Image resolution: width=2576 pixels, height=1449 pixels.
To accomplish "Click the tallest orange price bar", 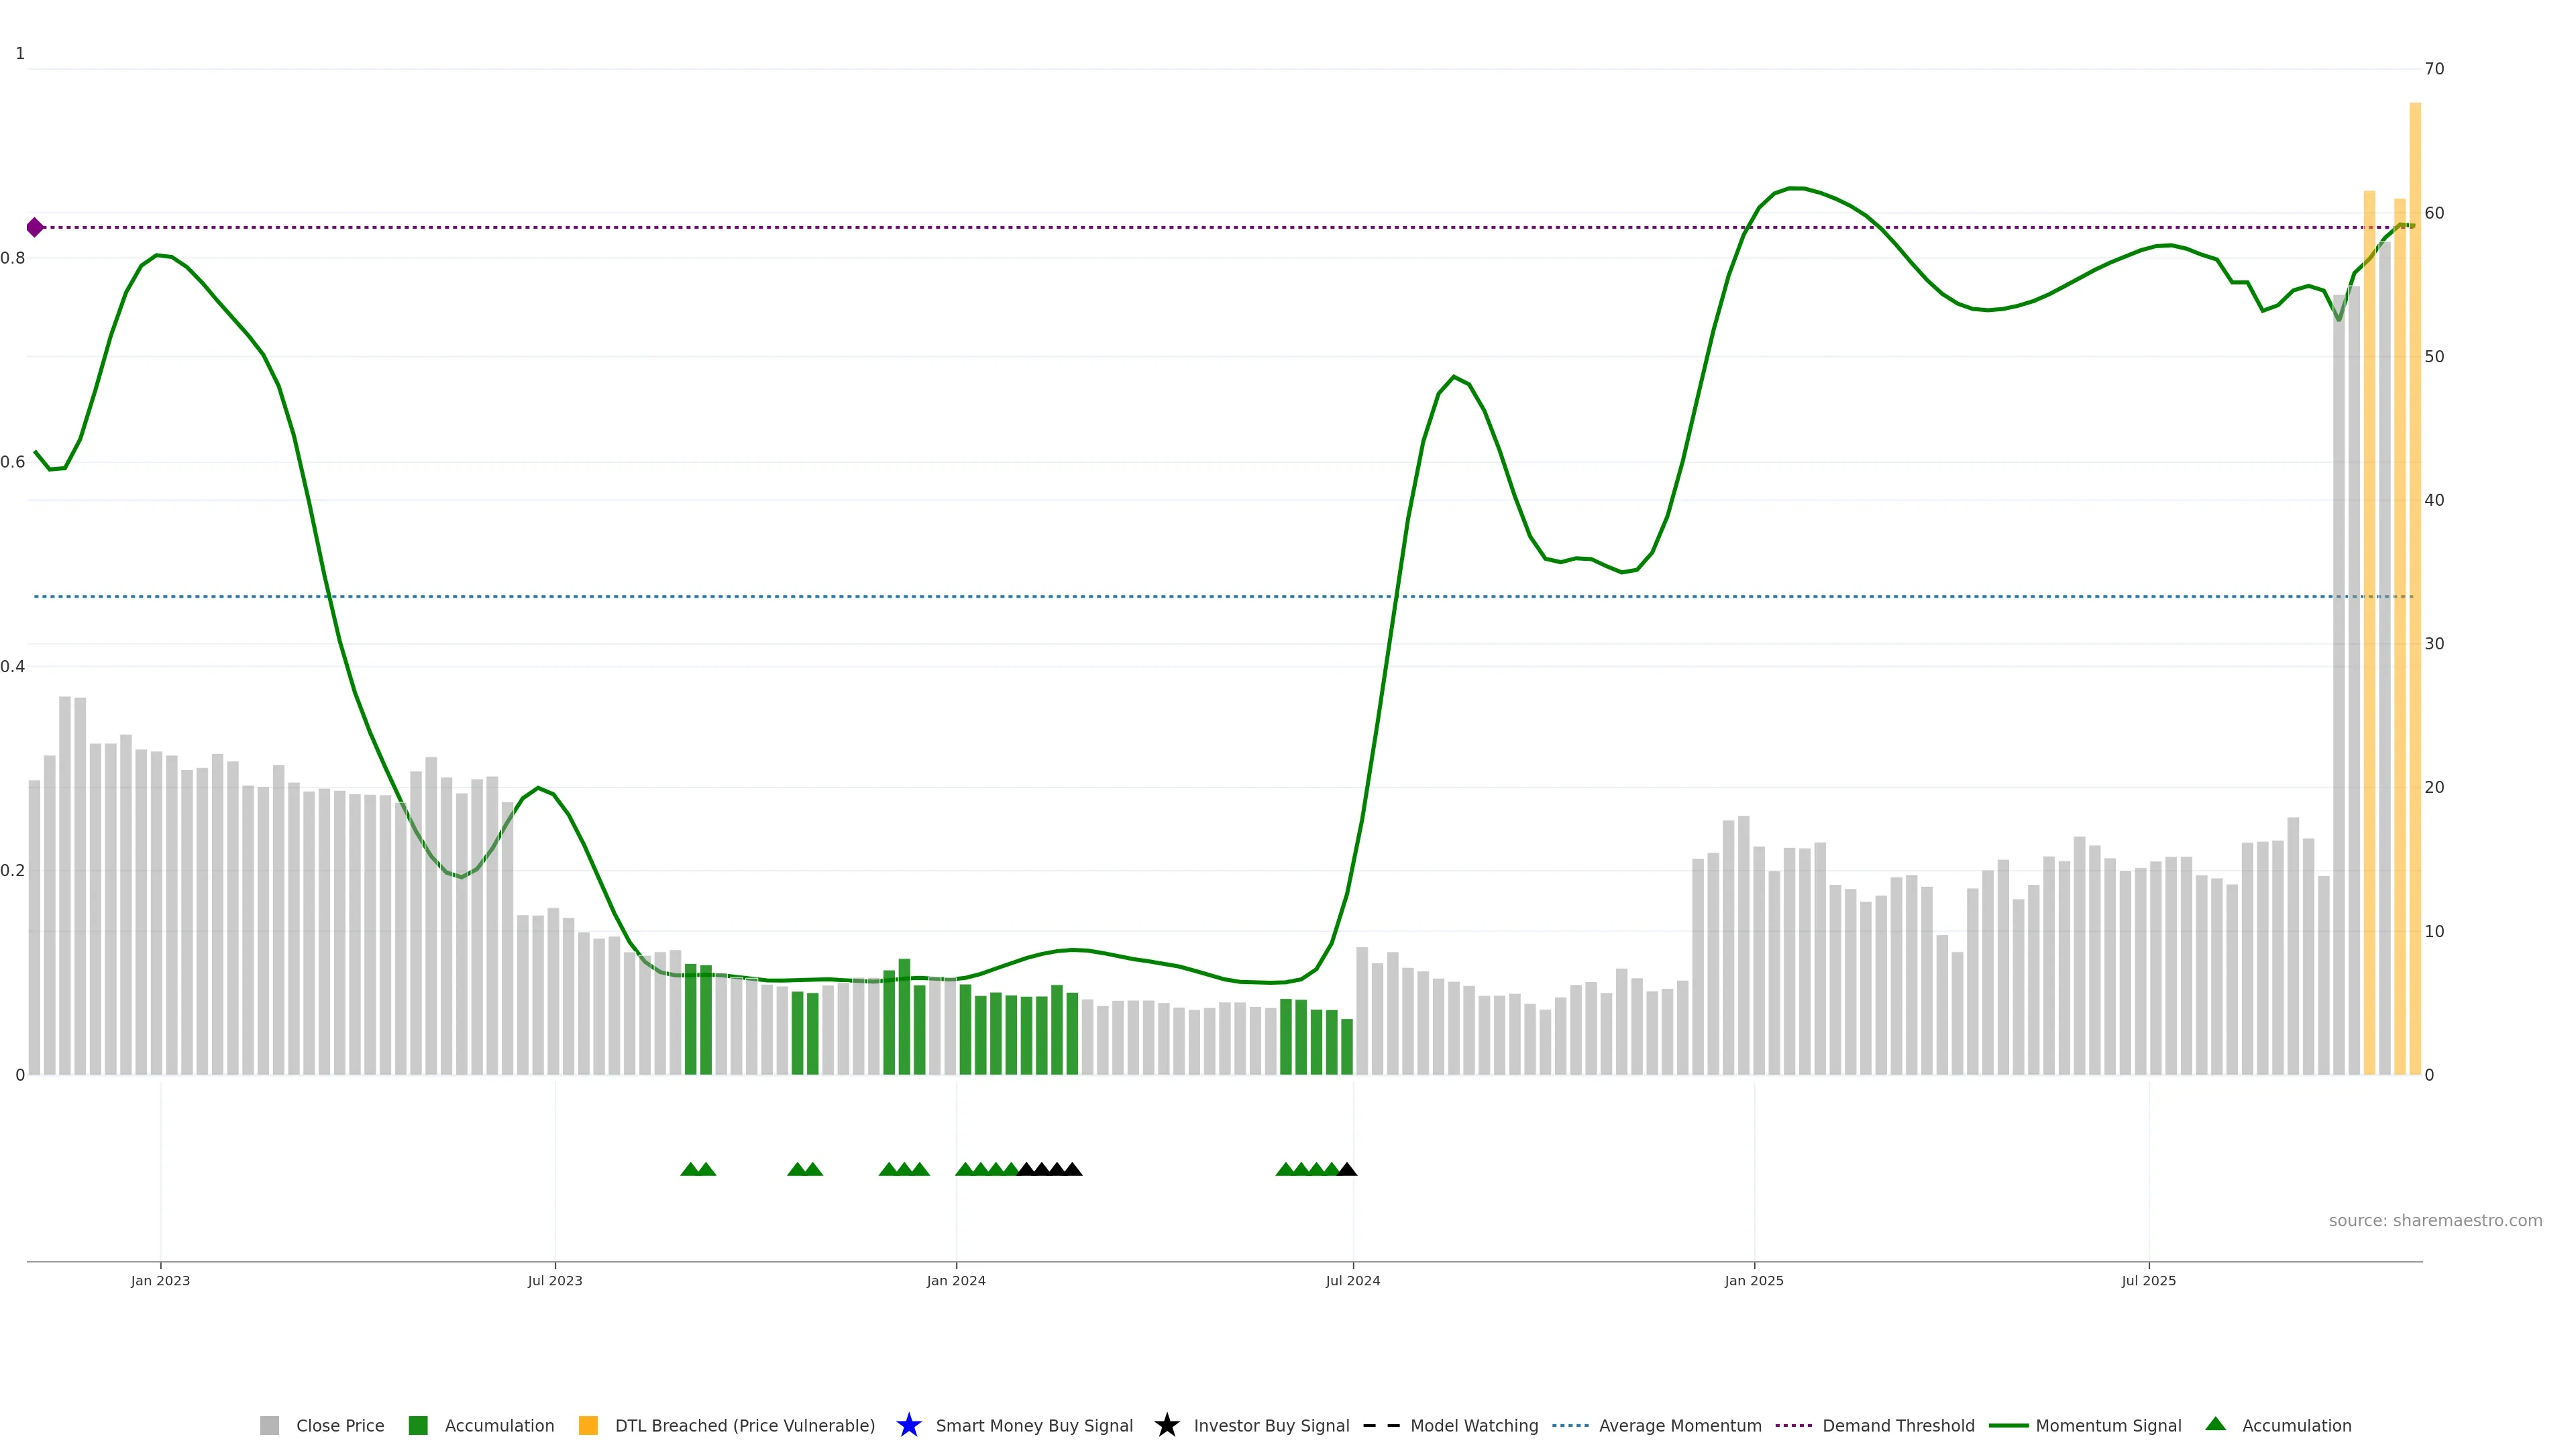I will pos(2414,600).
